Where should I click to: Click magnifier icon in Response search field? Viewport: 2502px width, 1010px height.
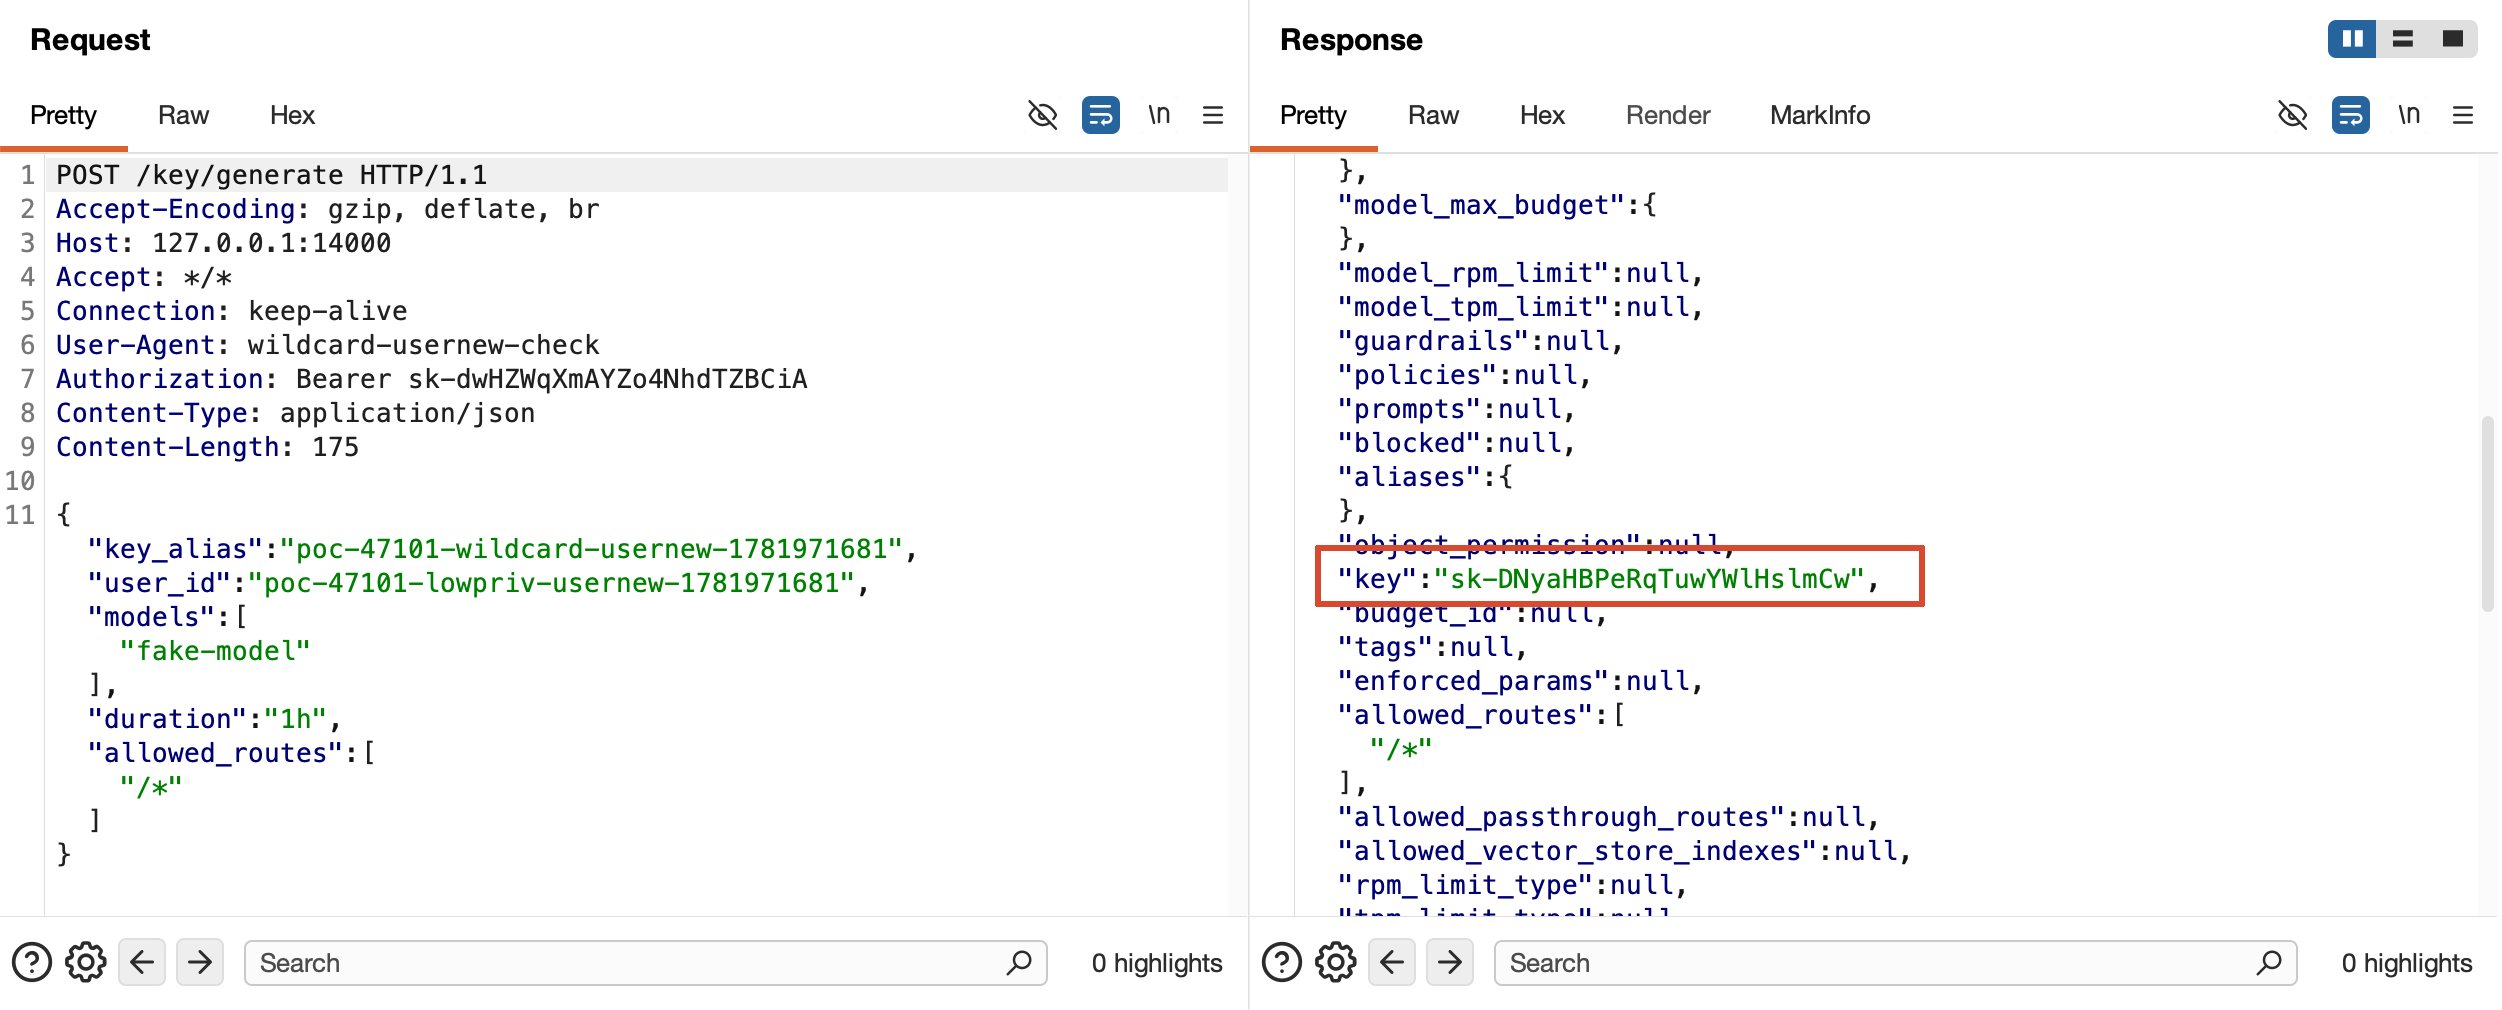pyautogui.click(x=2269, y=963)
